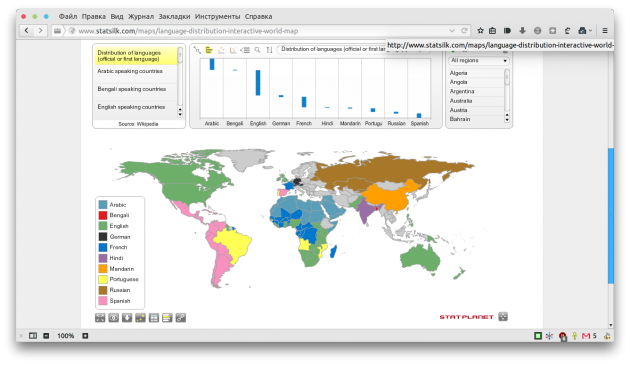Select Argentina in the country list

[476, 91]
